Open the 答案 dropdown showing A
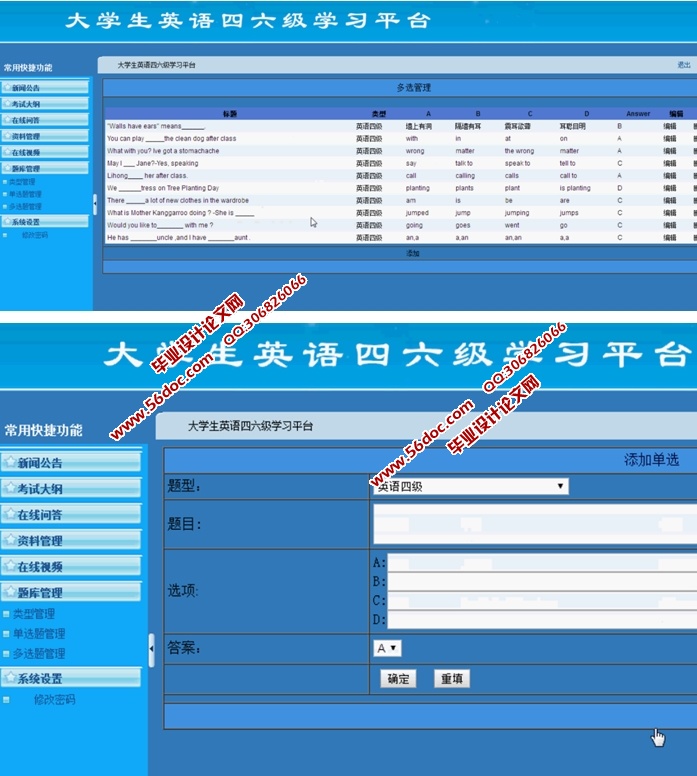Screen dimensions: 697x776 click(387, 648)
